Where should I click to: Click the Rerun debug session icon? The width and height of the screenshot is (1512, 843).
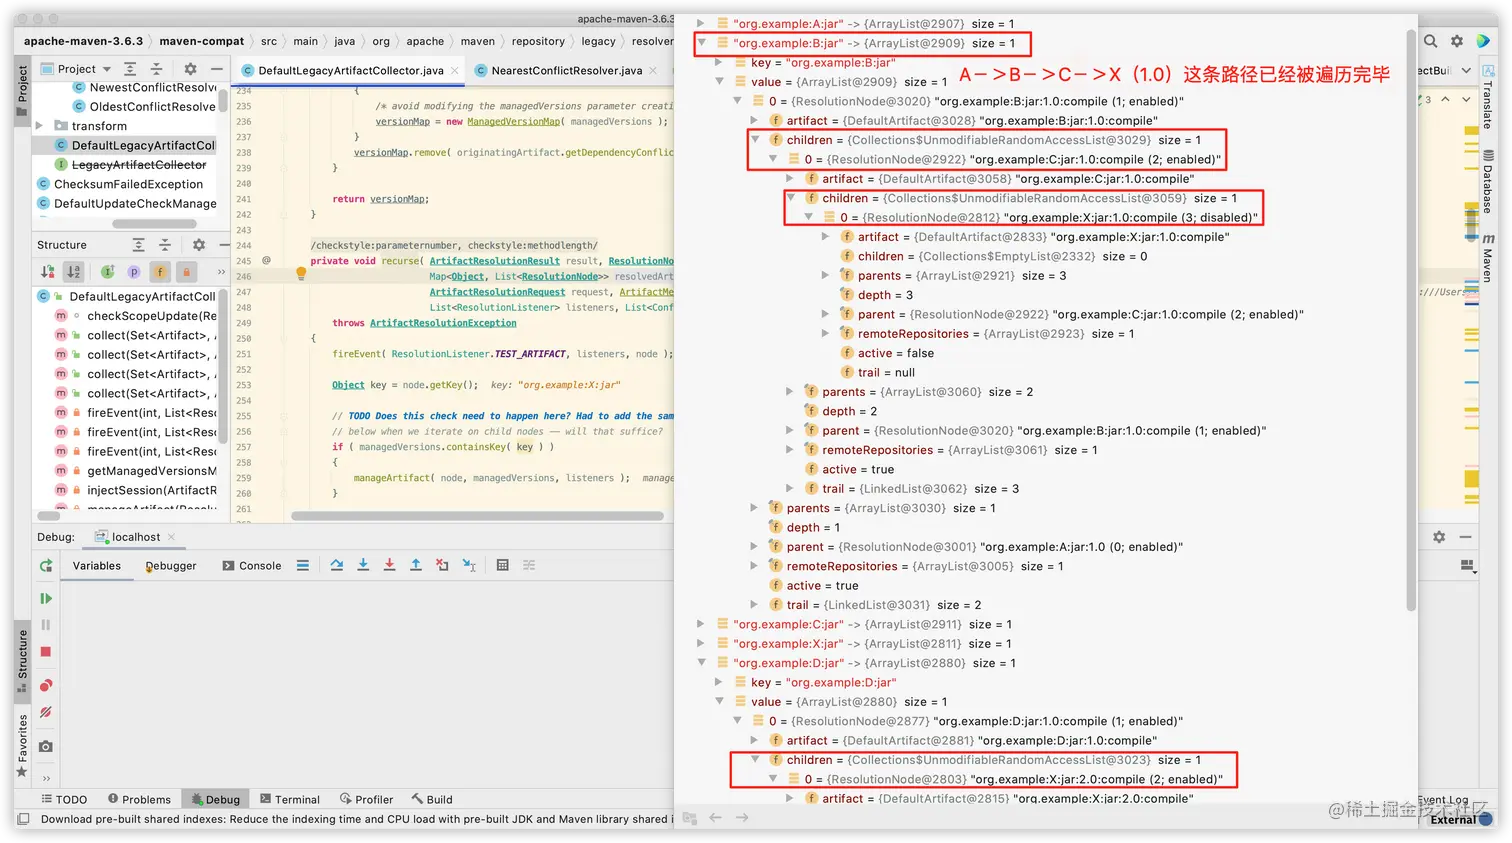click(46, 566)
